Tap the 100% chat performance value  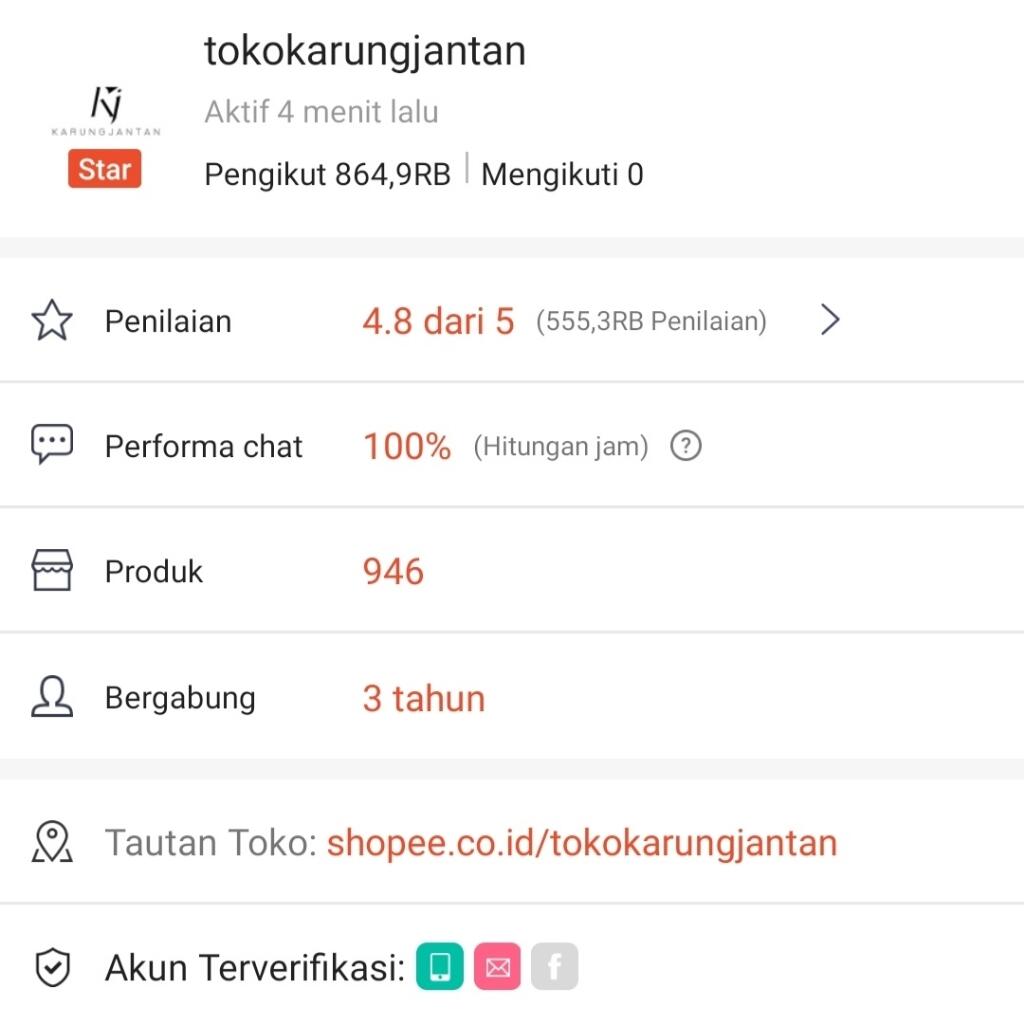pyautogui.click(x=407, y=447)
